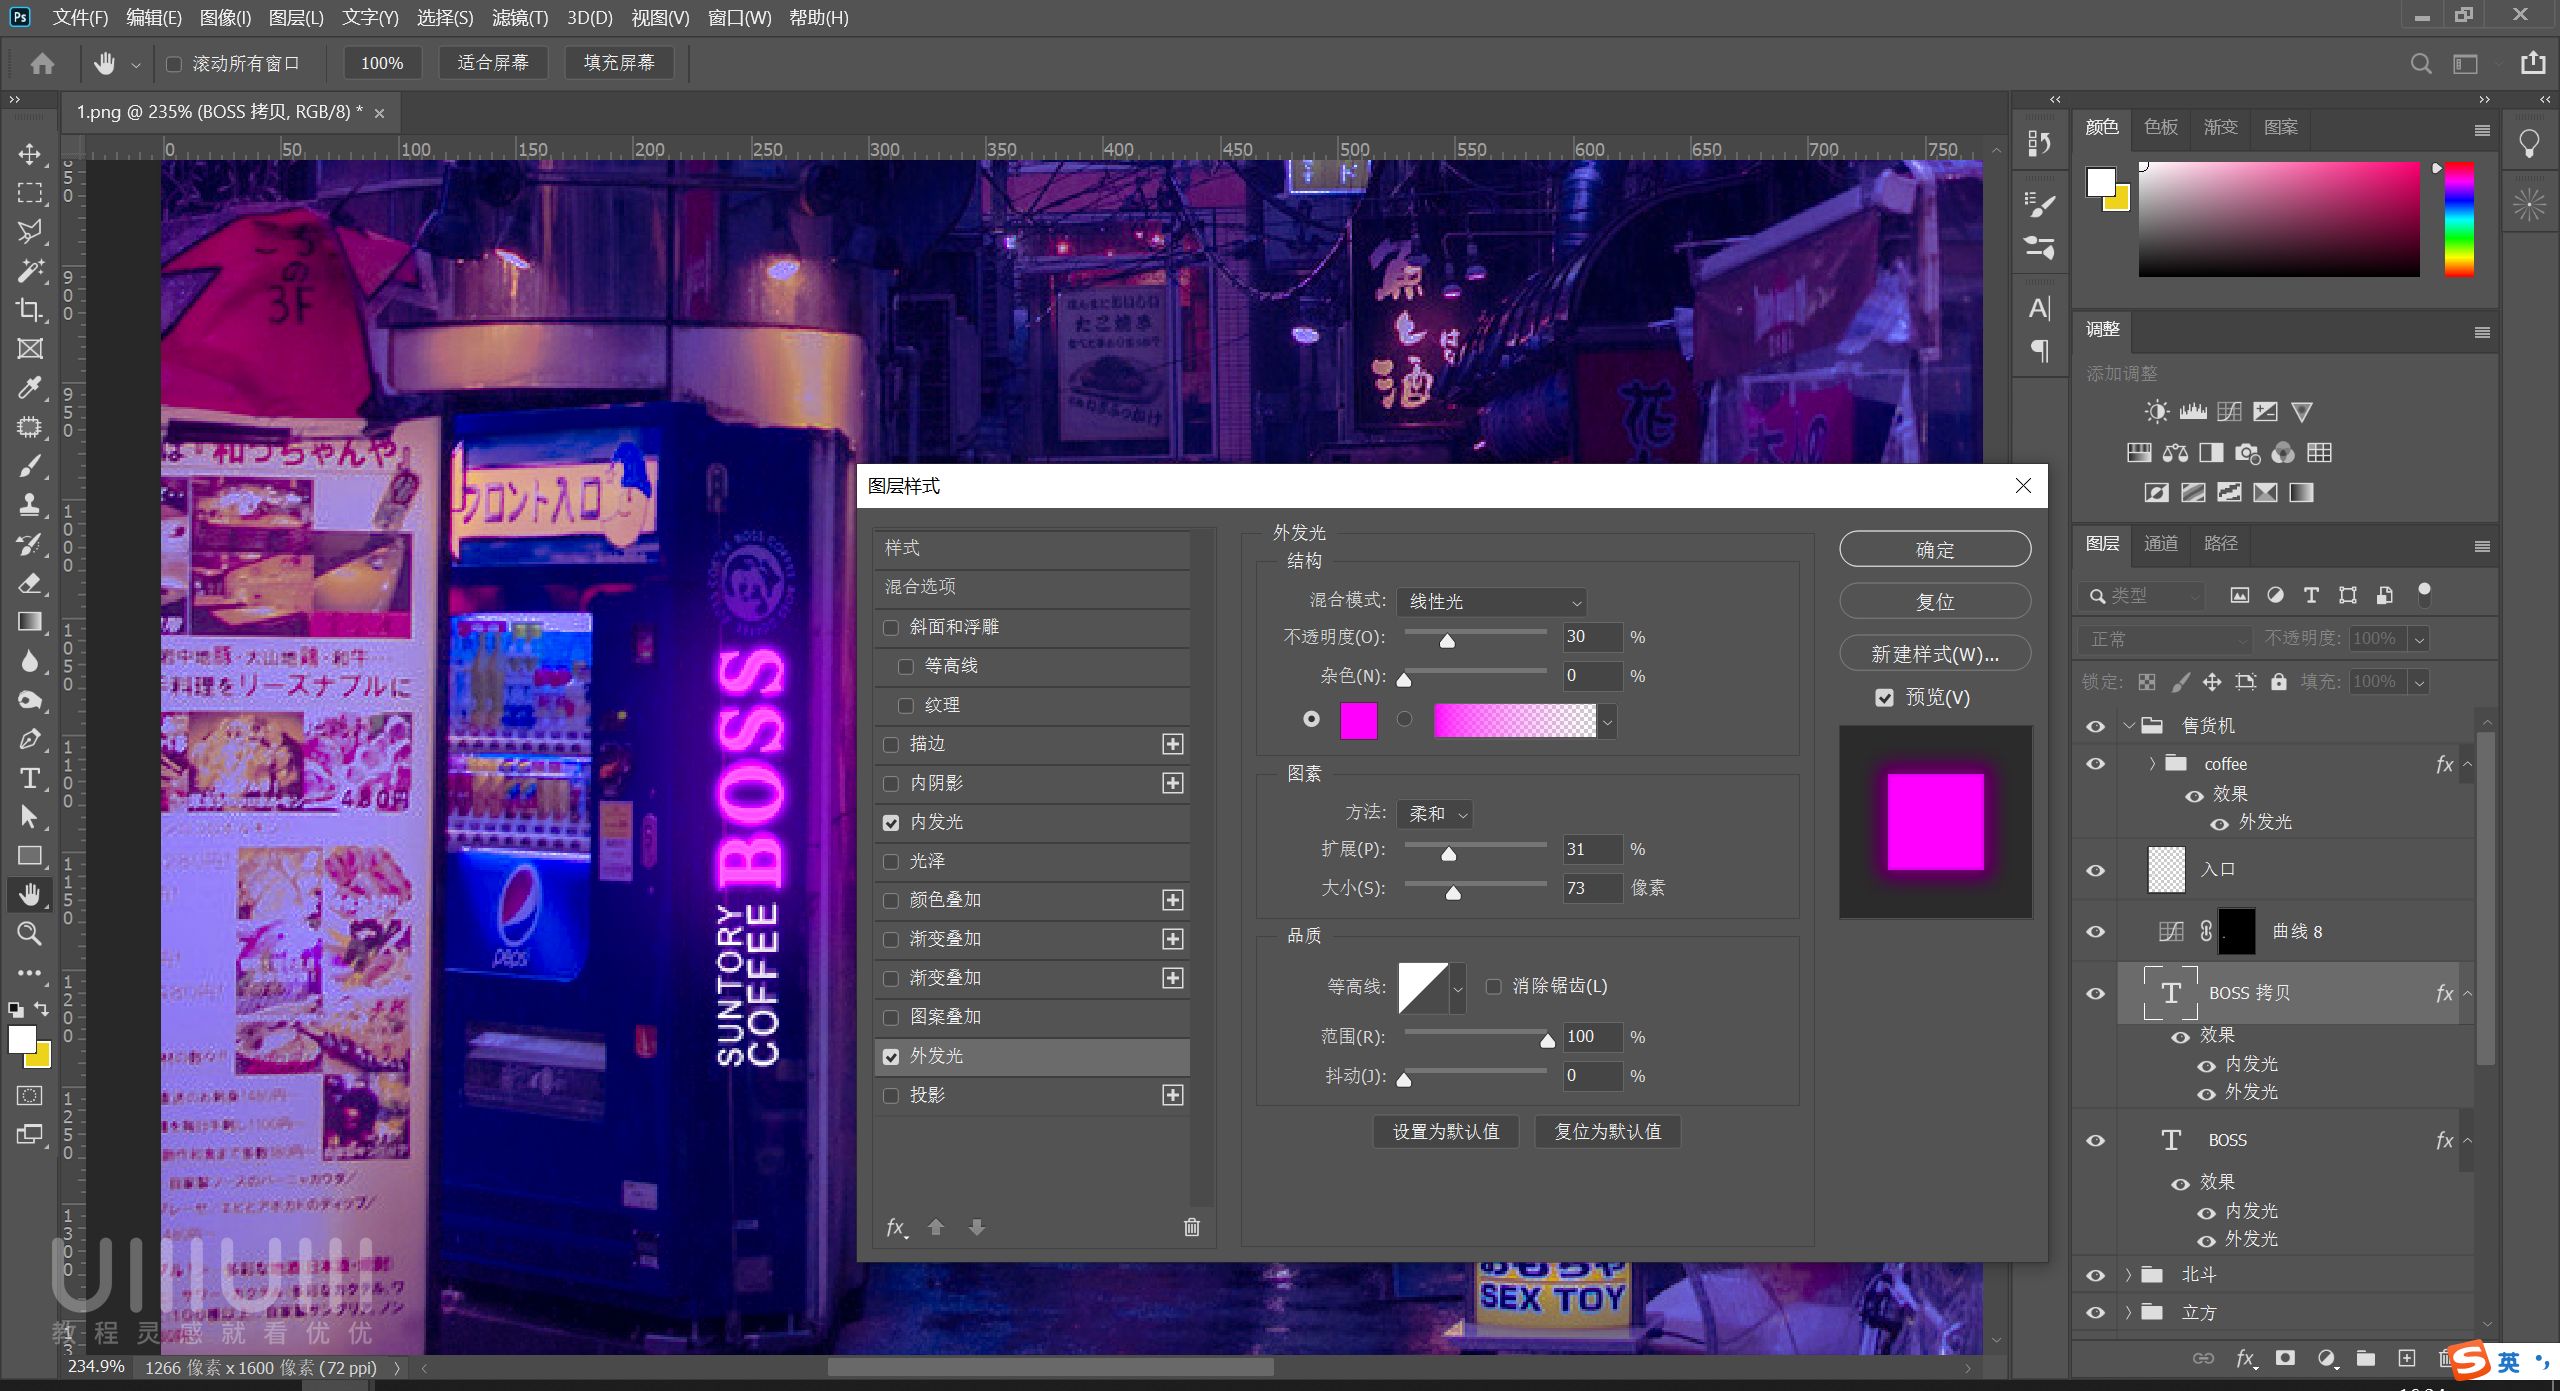Select the Move tool
This screenshot has height=1391, width=2560.
pos(30,154)
